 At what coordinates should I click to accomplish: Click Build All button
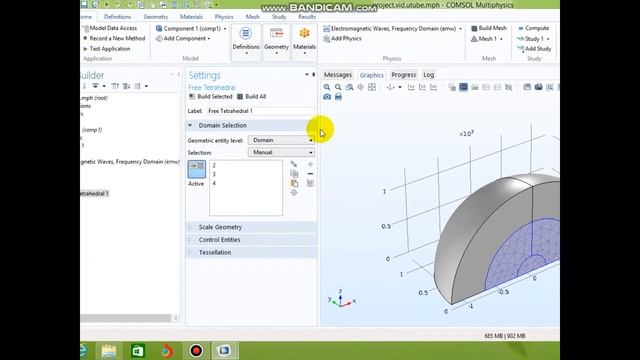251,97
